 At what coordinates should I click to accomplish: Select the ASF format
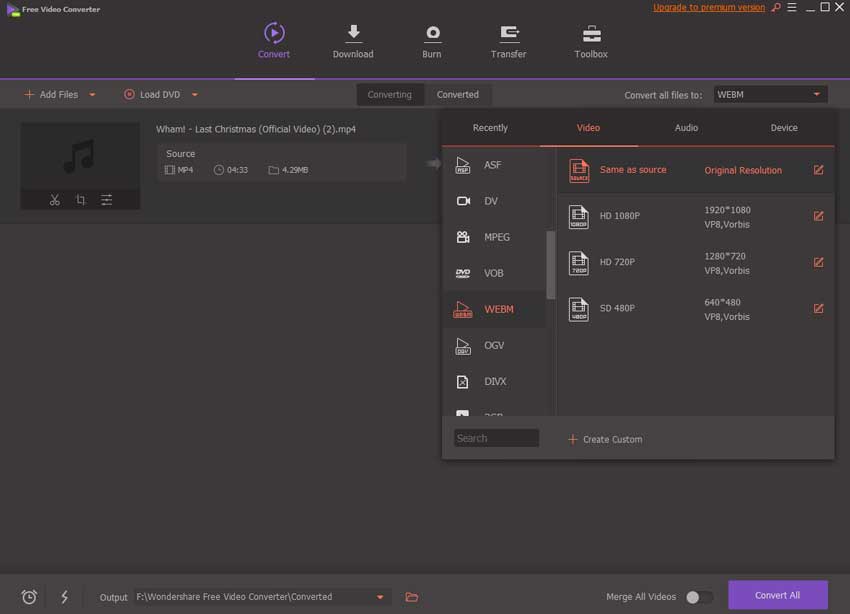(x=495, y=165)
